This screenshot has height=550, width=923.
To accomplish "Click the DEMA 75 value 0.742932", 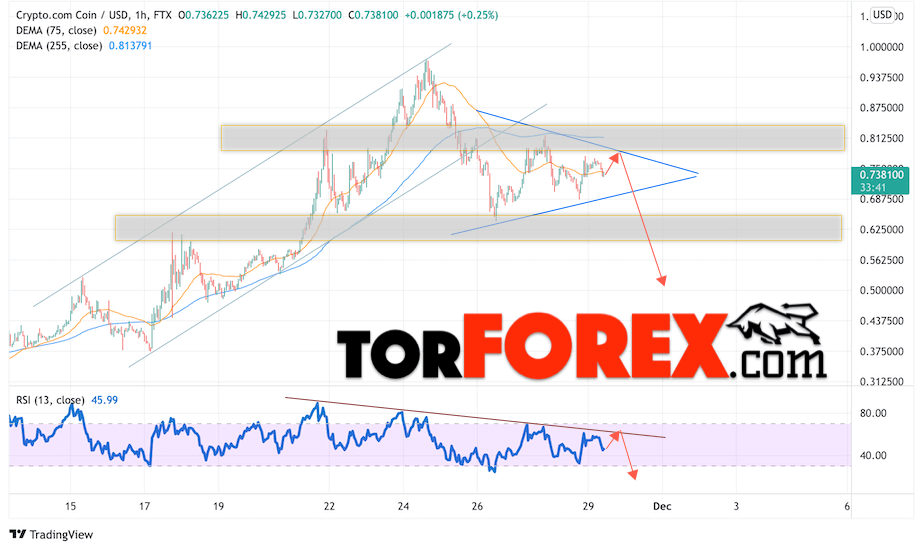I will click(x=125, y=31).
